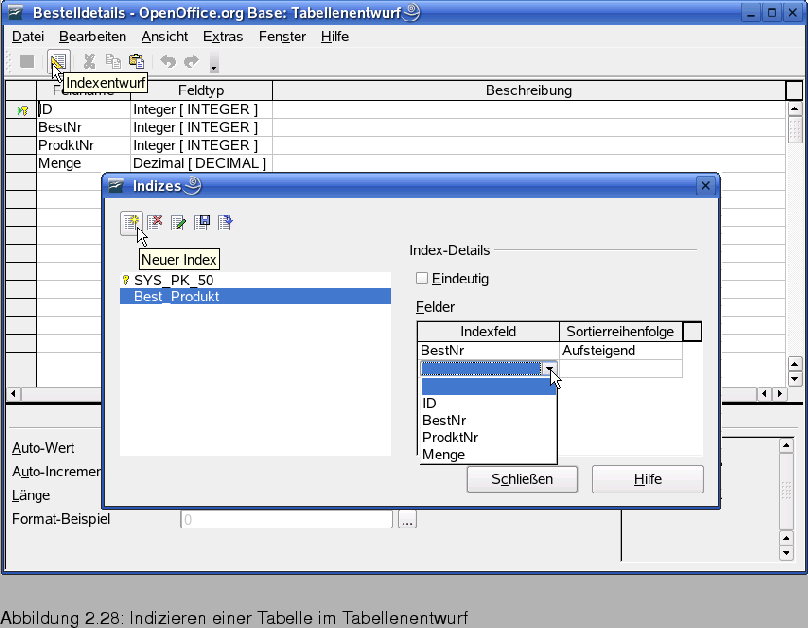808x628 pixels.
Task: Delete the selected index
Action: (x=156, y=222)
